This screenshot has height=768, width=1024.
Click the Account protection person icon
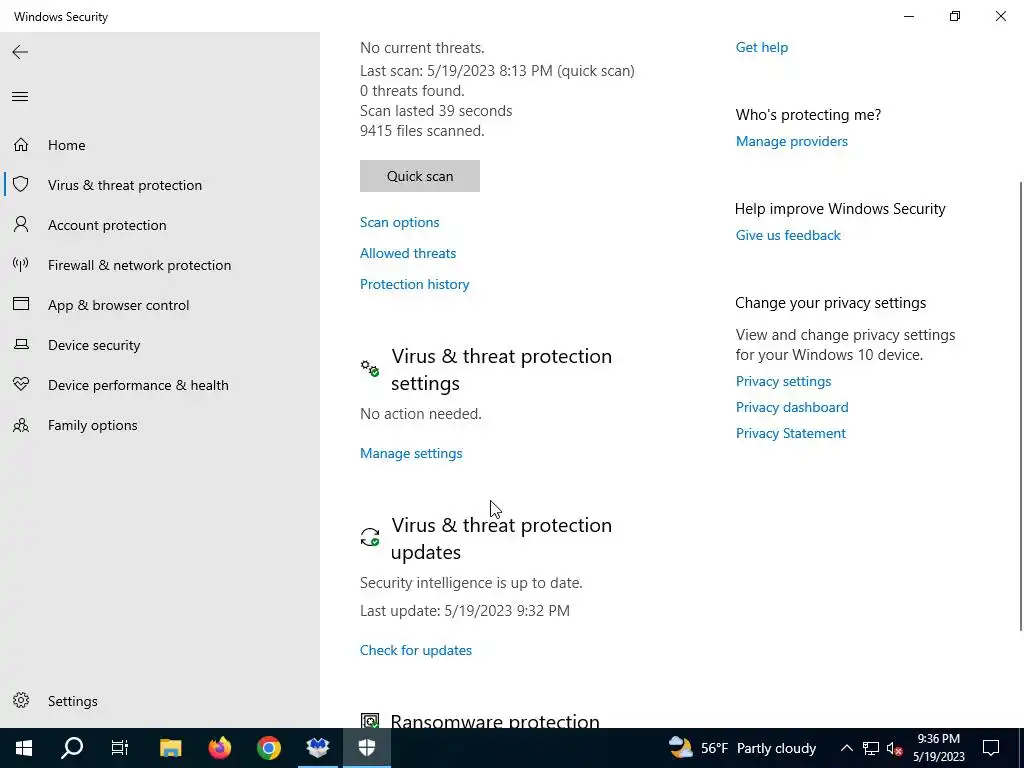coord(21,224)
